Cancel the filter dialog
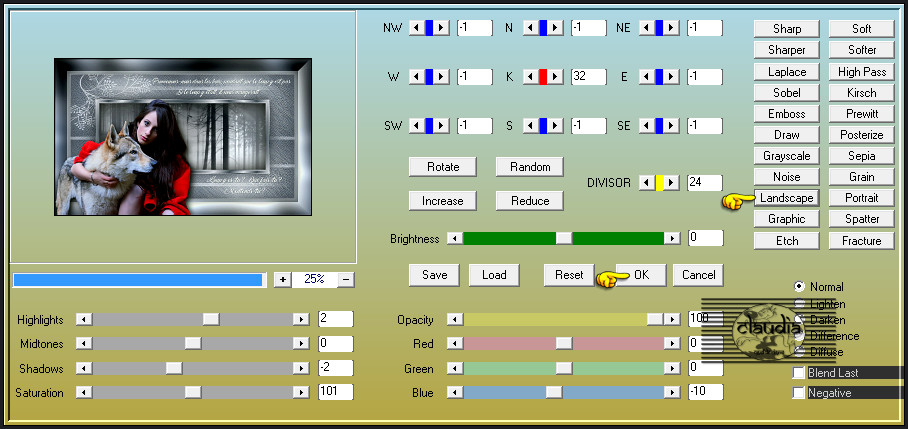 coord(698,275)
